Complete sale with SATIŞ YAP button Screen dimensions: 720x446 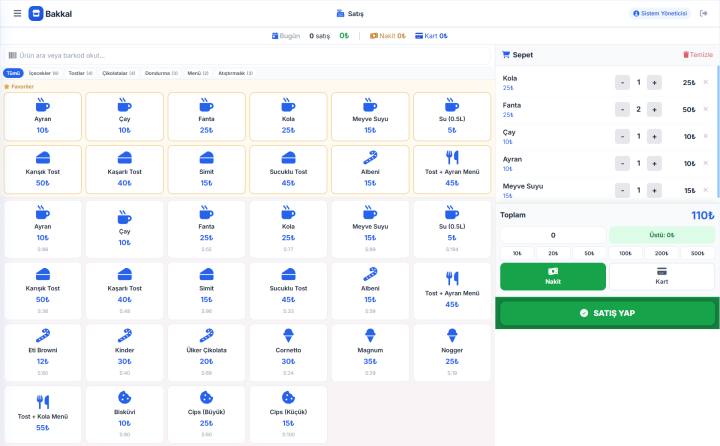(607, 313)
